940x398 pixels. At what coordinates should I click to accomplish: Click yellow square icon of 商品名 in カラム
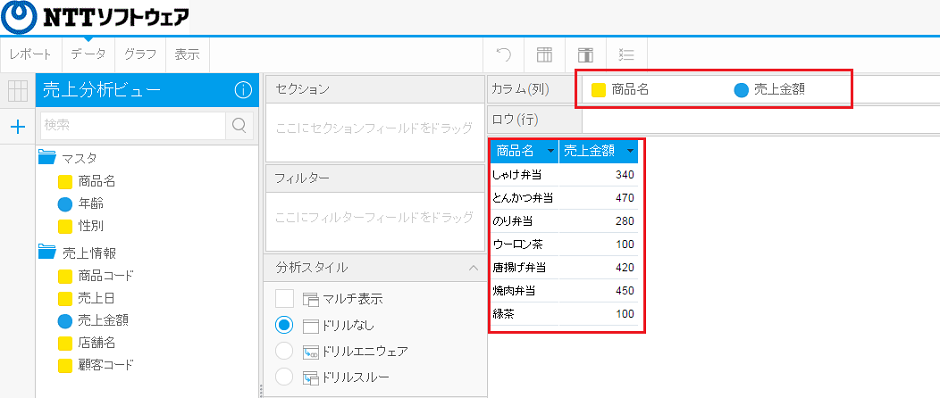[x=598, y=91]
